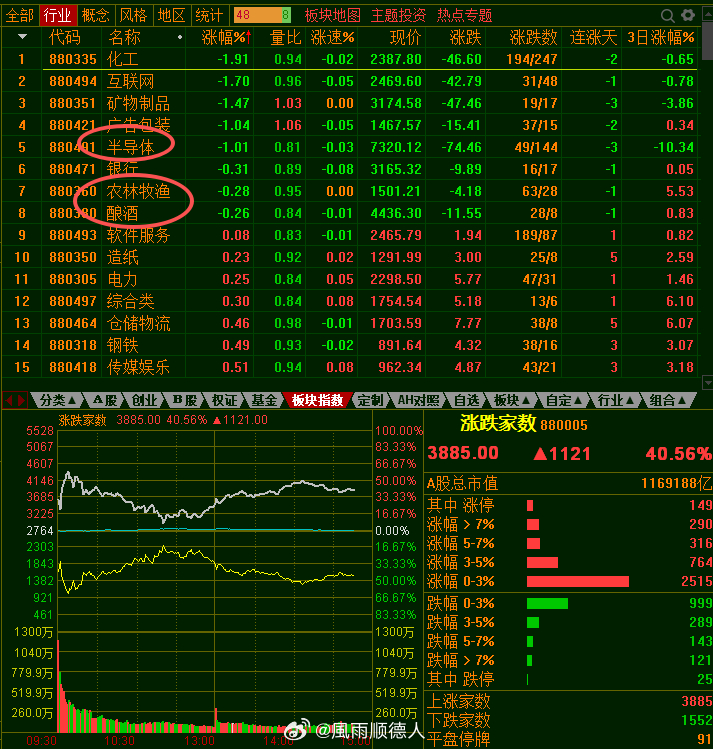713x749 pixels.
Task: Click the 13:00 marker on chart timeline
Action: click(x=199, y=741)
